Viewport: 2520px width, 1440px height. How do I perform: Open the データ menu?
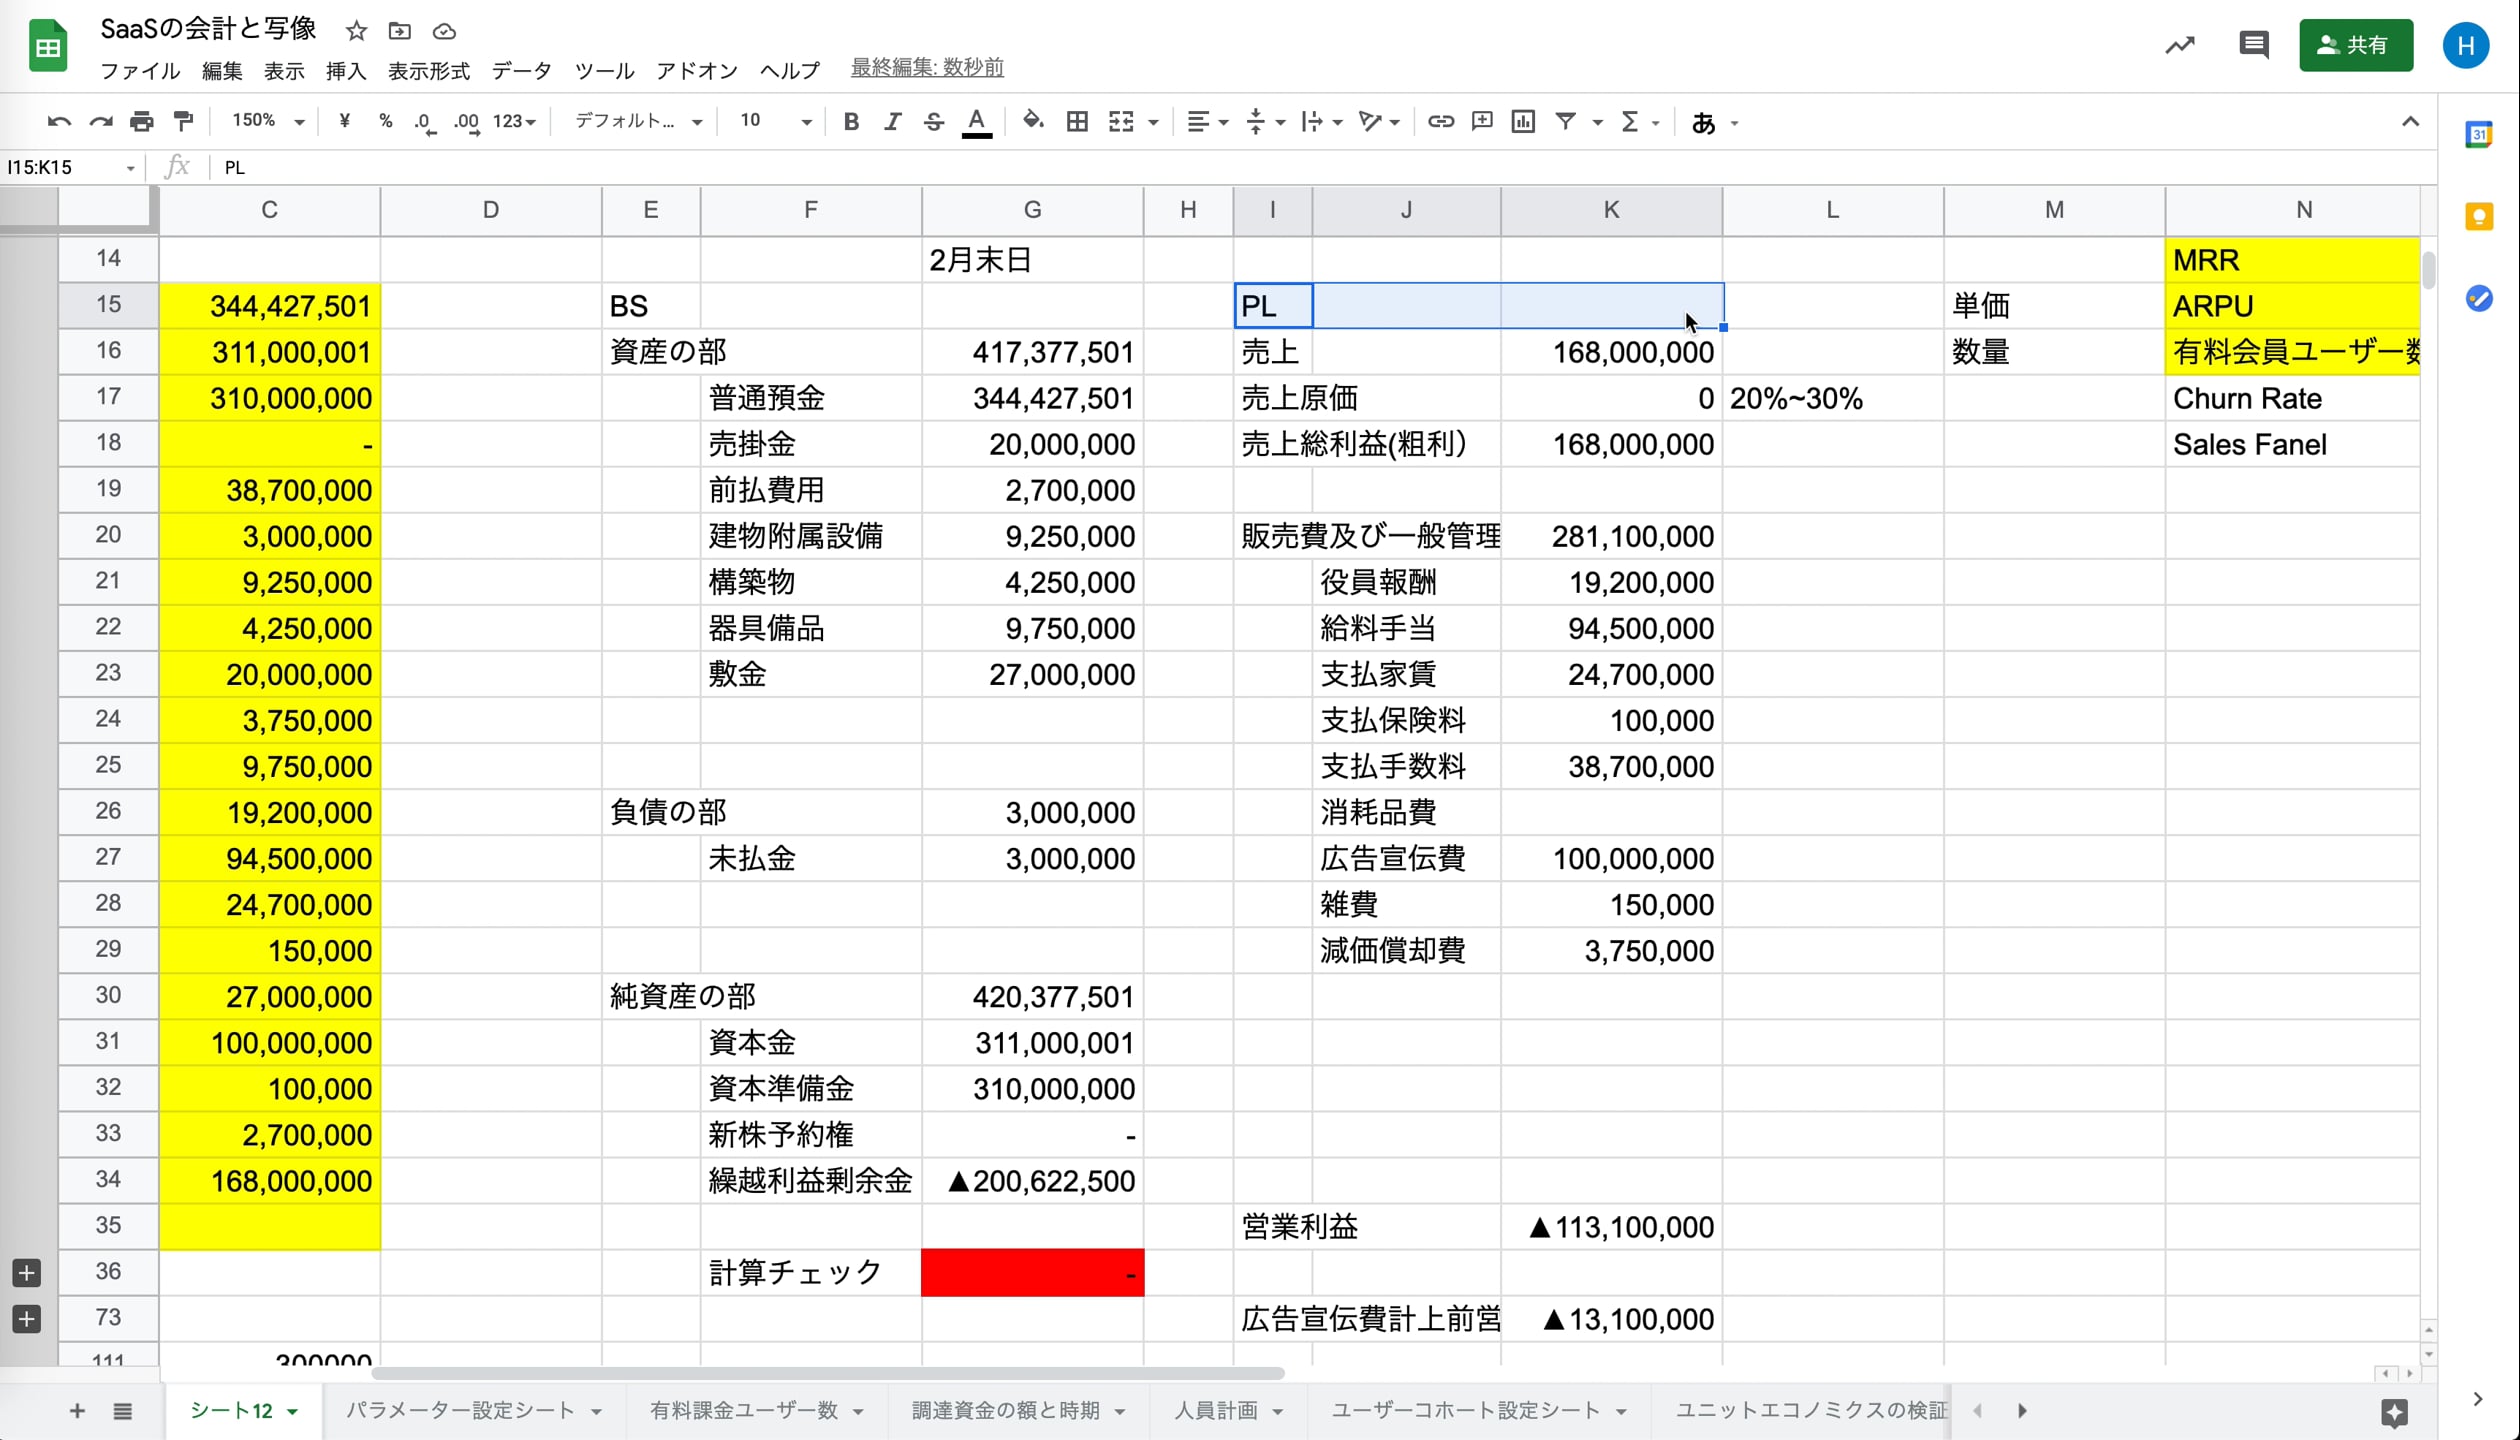click(520, 70)
